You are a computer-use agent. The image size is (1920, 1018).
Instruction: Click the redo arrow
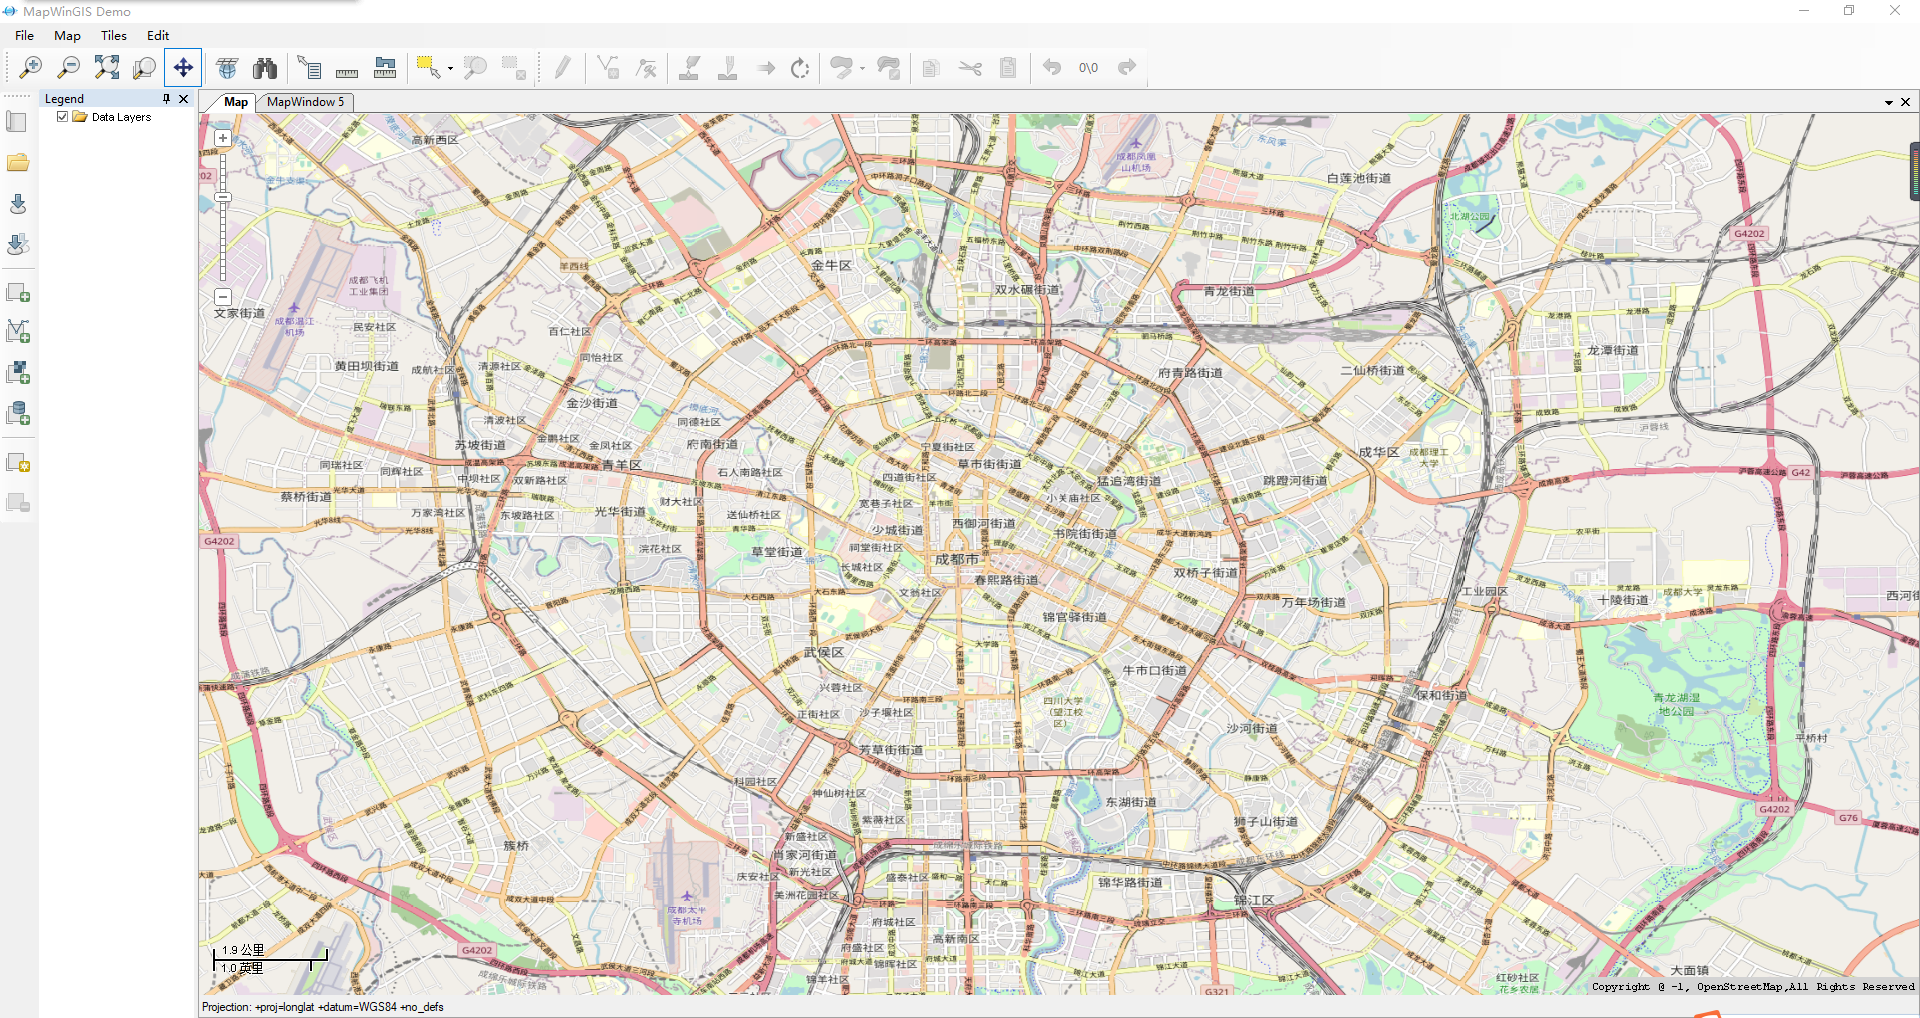coord(1127,68)
